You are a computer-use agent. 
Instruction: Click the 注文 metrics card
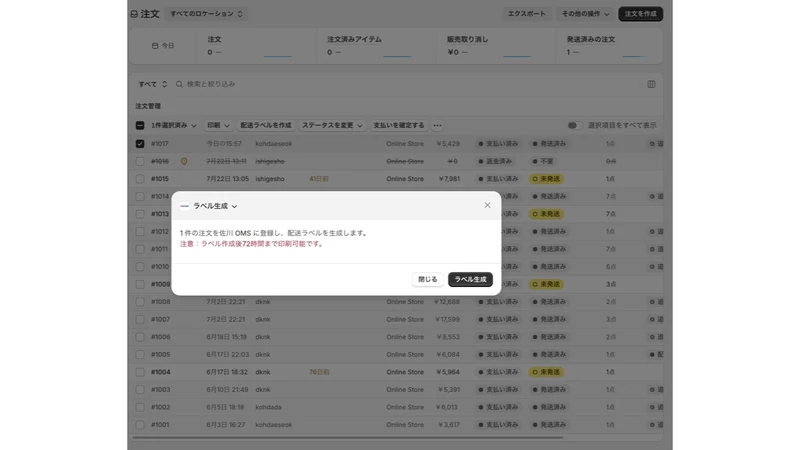point(257,46)
